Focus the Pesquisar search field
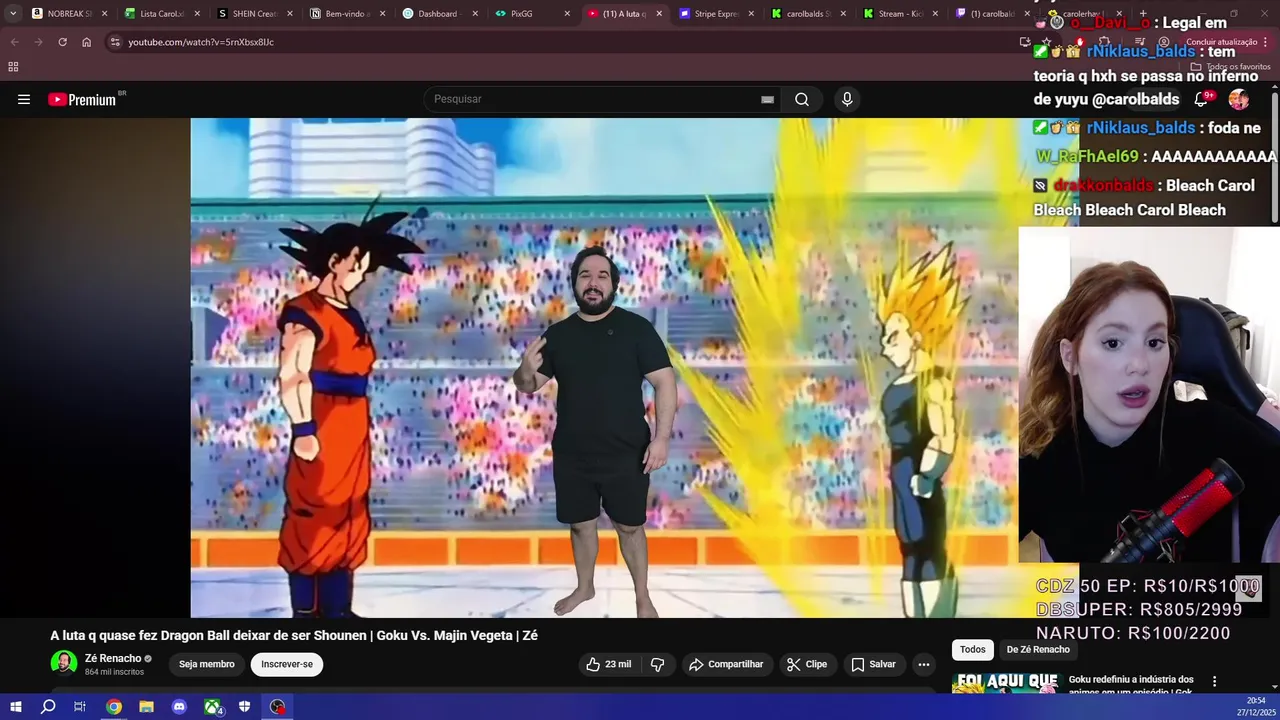The image size is (1280, 720). [x=595, y=99]
